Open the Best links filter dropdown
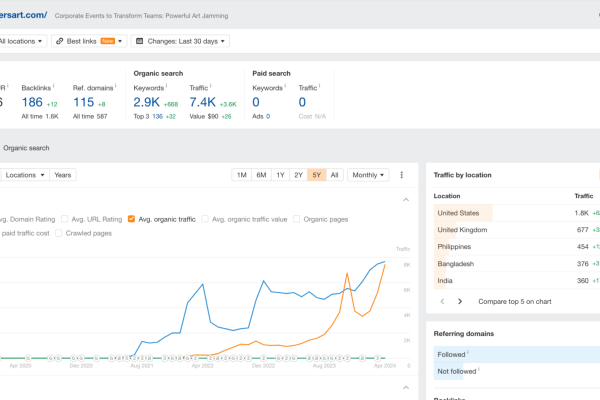This screenshot has height=400, width=600. 89,41
